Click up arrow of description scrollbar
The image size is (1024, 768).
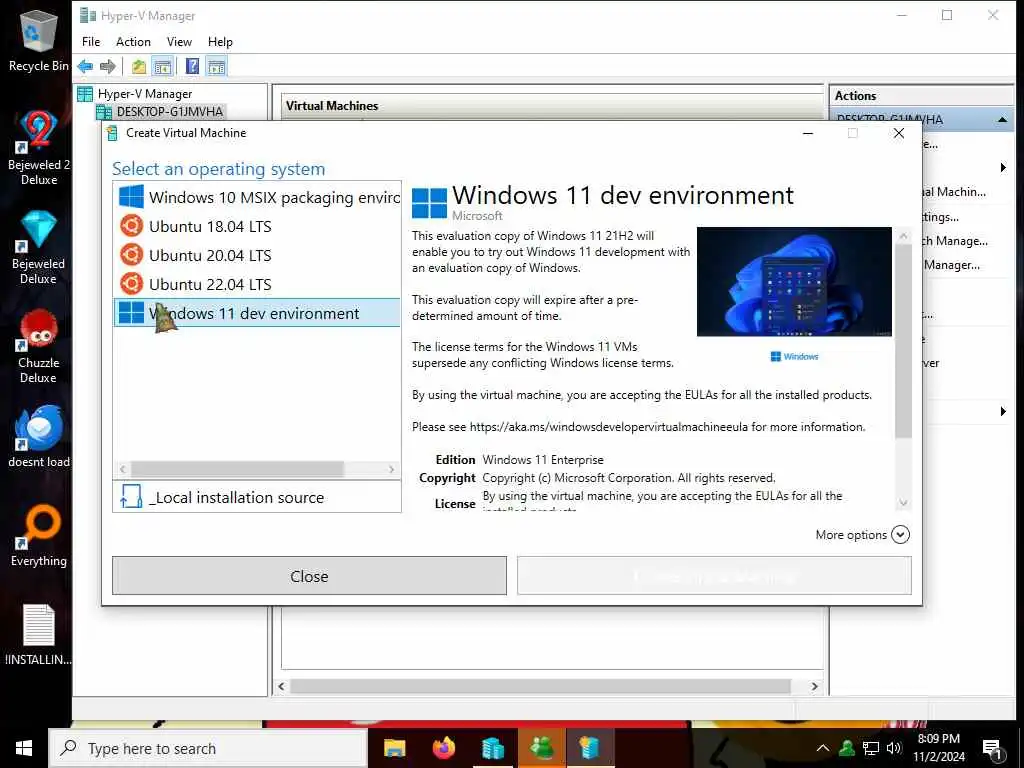[x=903, y=235]
